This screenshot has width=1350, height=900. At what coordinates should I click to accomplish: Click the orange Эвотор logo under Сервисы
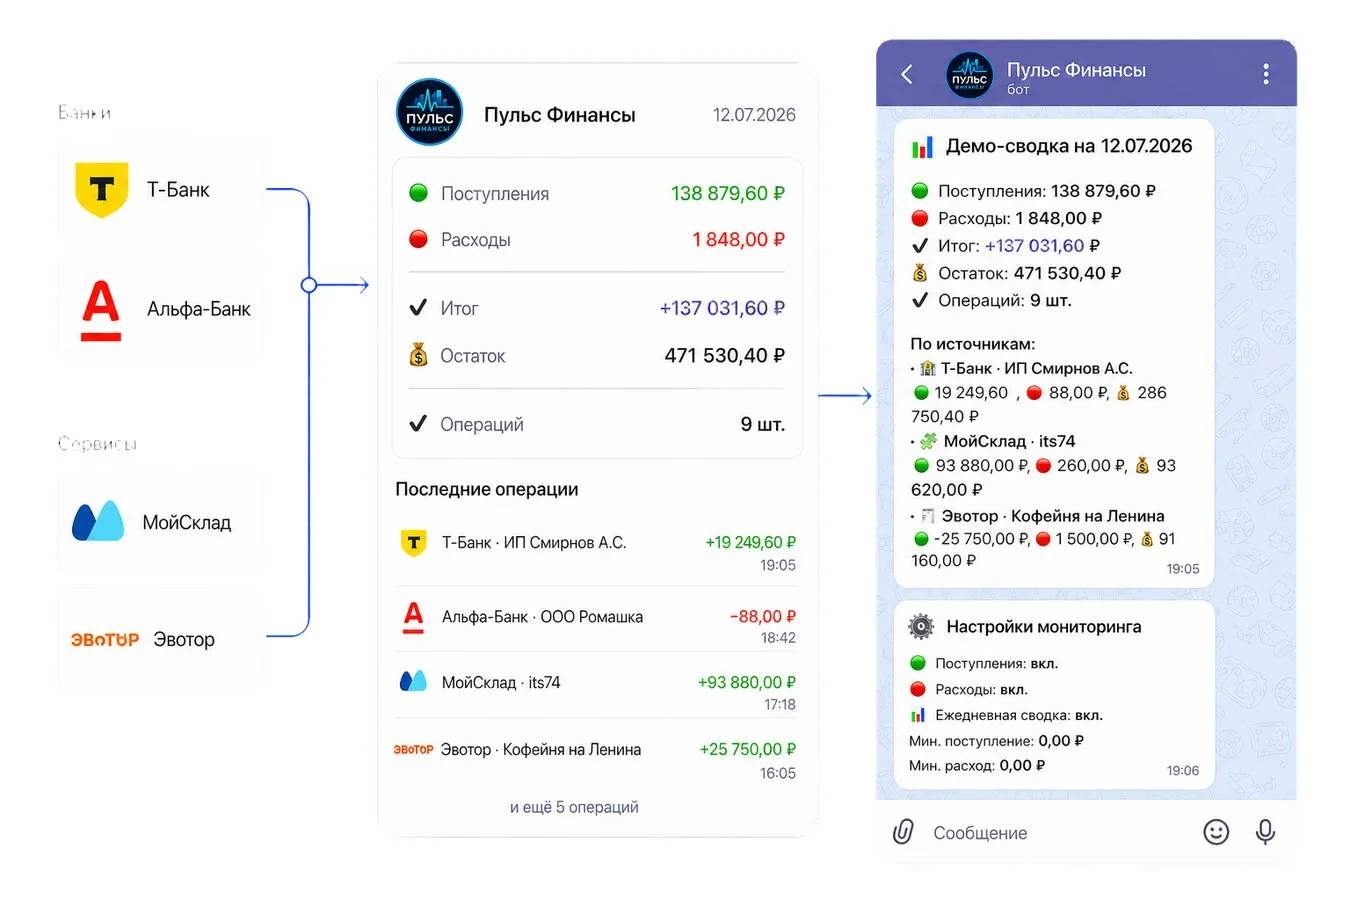coord(105,640)
